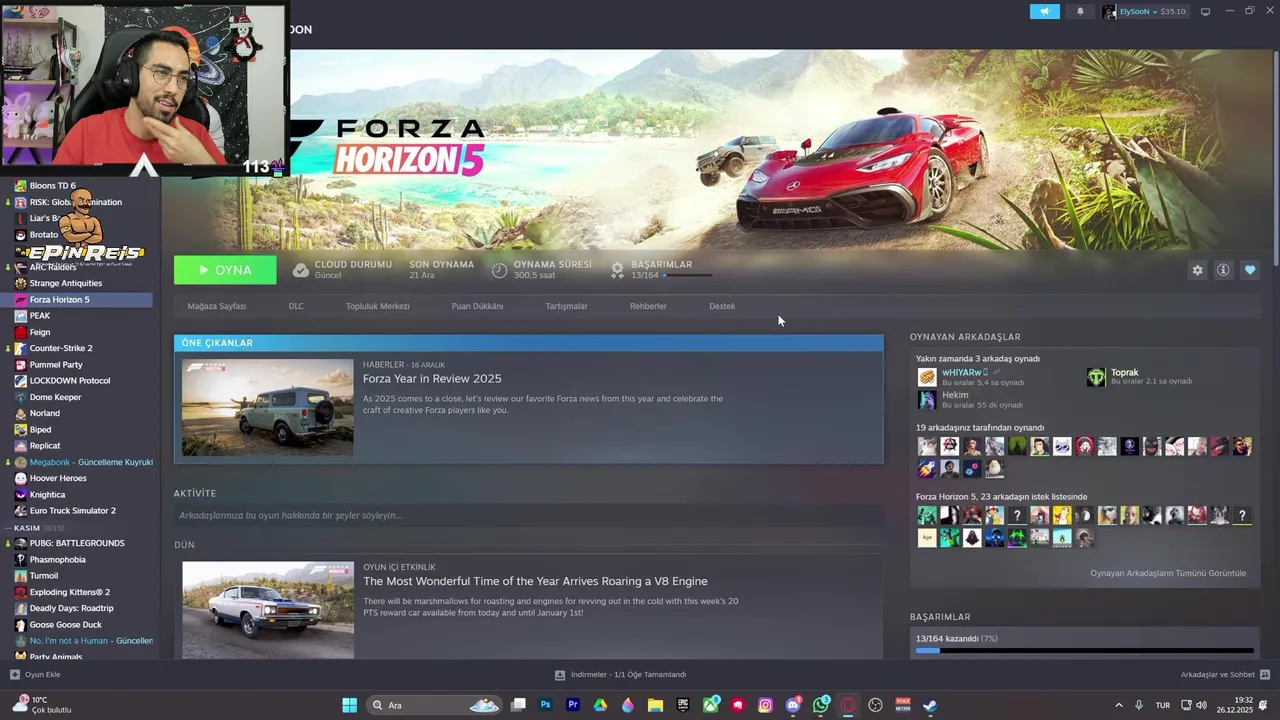Switch to Big Picture mode monitor icon
The image size is (1280, 720).
pos(1205,11)
